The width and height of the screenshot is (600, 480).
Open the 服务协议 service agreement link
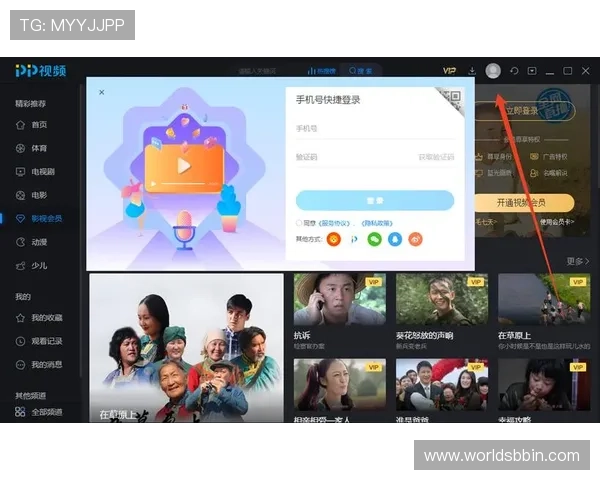click(335, 223)
